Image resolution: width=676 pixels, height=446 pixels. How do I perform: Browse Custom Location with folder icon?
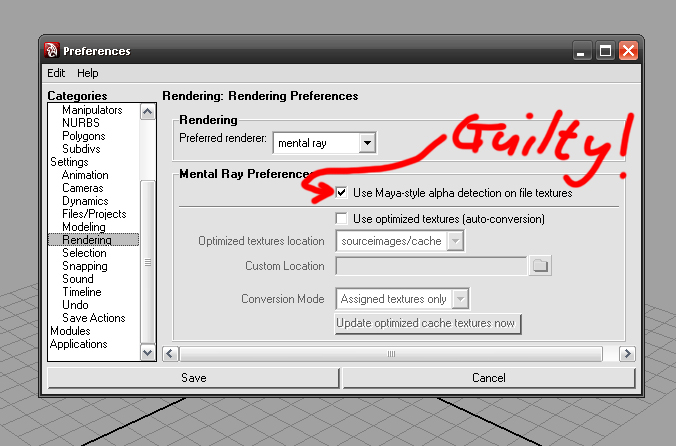(x=540, y=265)
